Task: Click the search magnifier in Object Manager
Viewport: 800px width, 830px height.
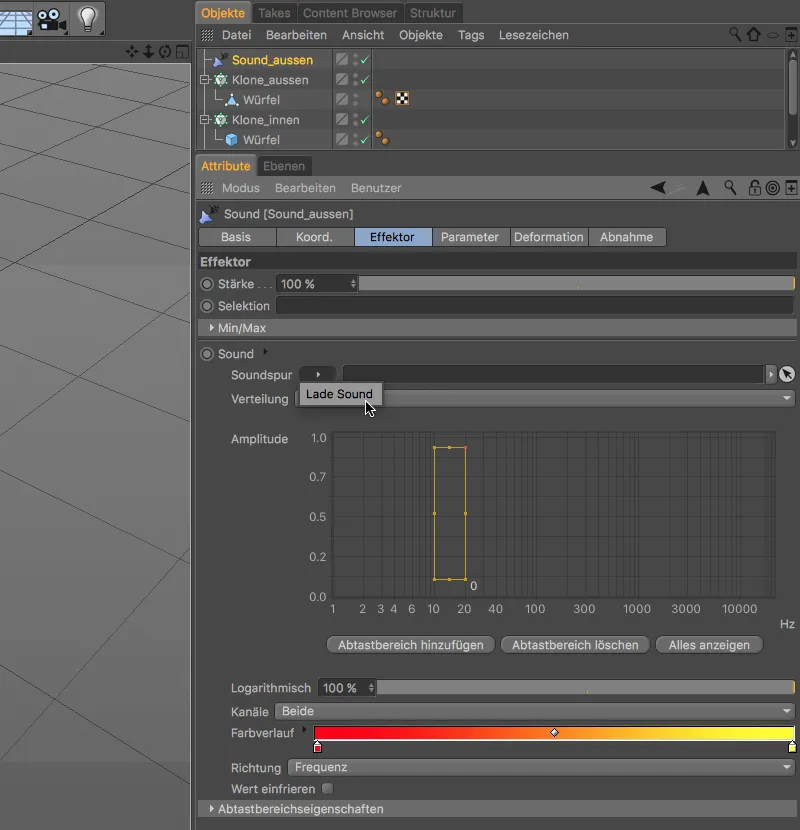Action: coord(735,35)
